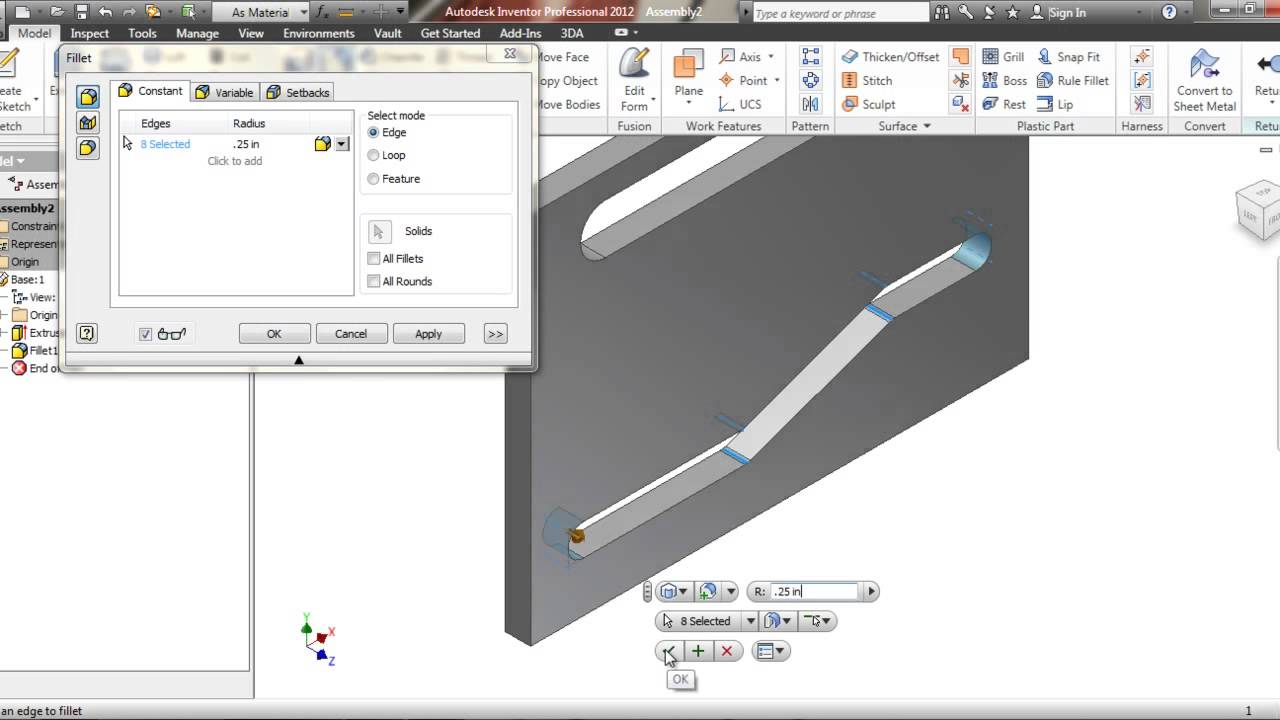The image size is (1280, 720).
Task: Click the UCS work feature tool
Action: click(739, 104)
